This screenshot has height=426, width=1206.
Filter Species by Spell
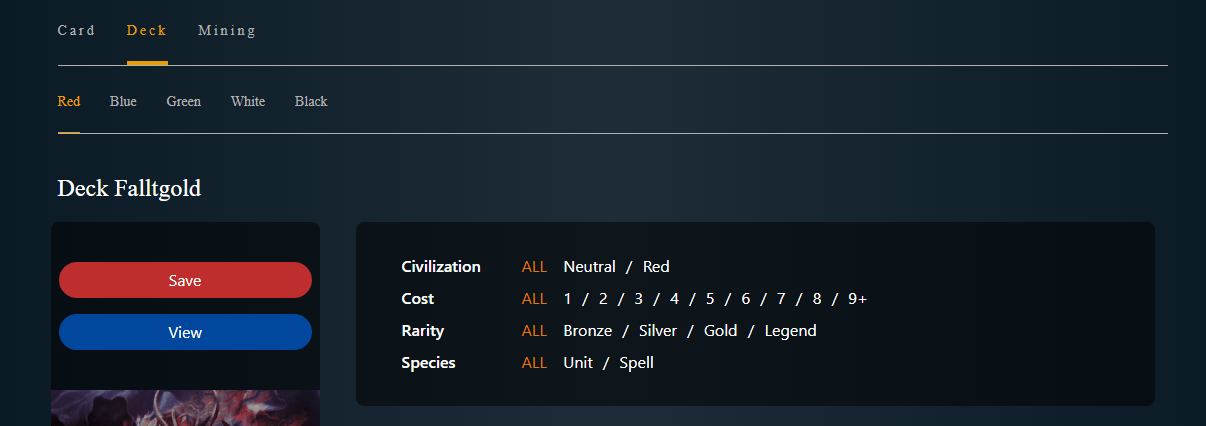pyautogui.click(x=636, y=363)
